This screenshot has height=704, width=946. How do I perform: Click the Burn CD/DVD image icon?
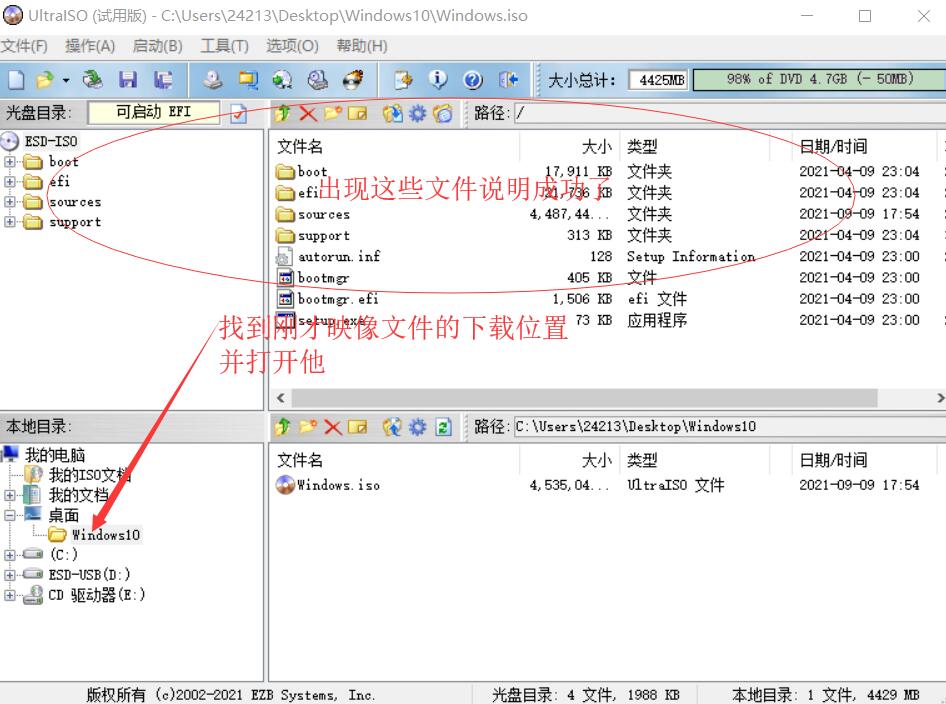pos(353,80)
